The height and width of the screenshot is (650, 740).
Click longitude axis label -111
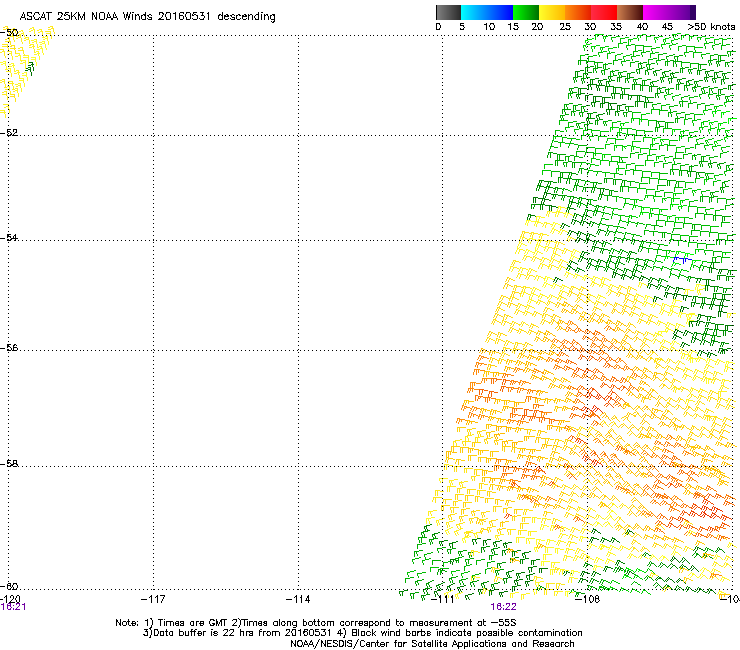coord(443,599)
